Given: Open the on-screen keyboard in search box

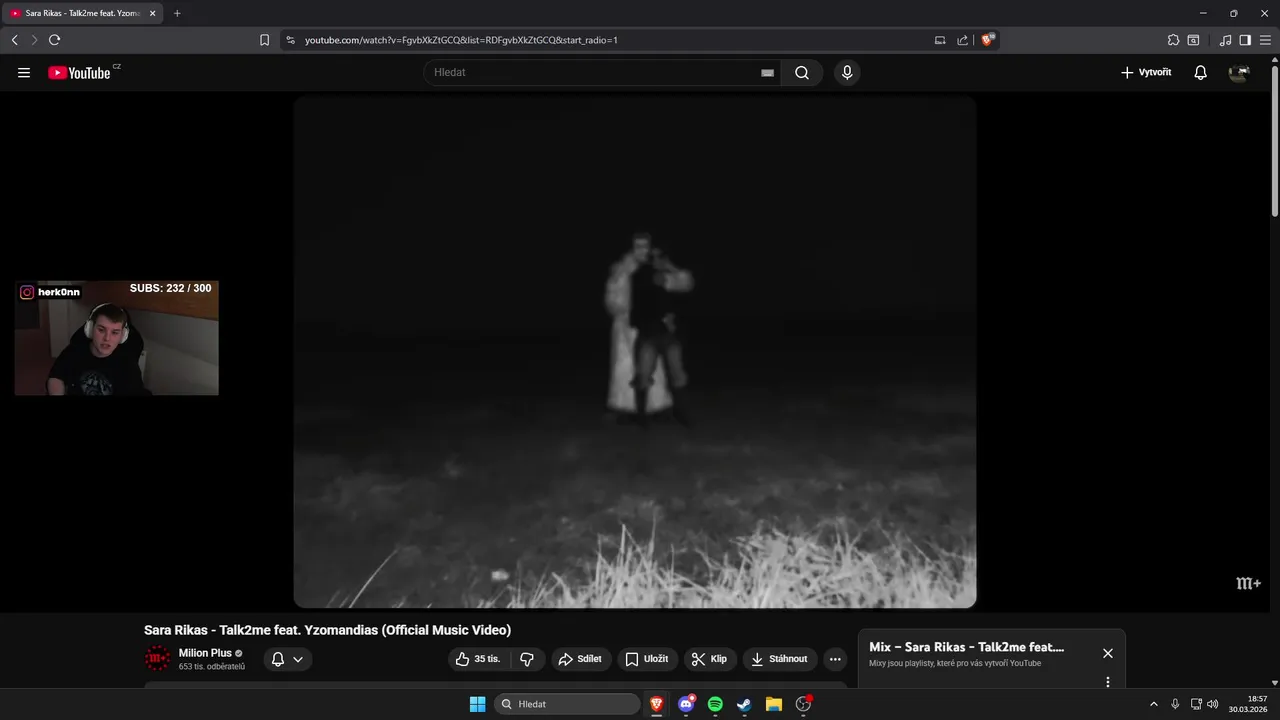Looking at the screenshot, I should [767, 73].
